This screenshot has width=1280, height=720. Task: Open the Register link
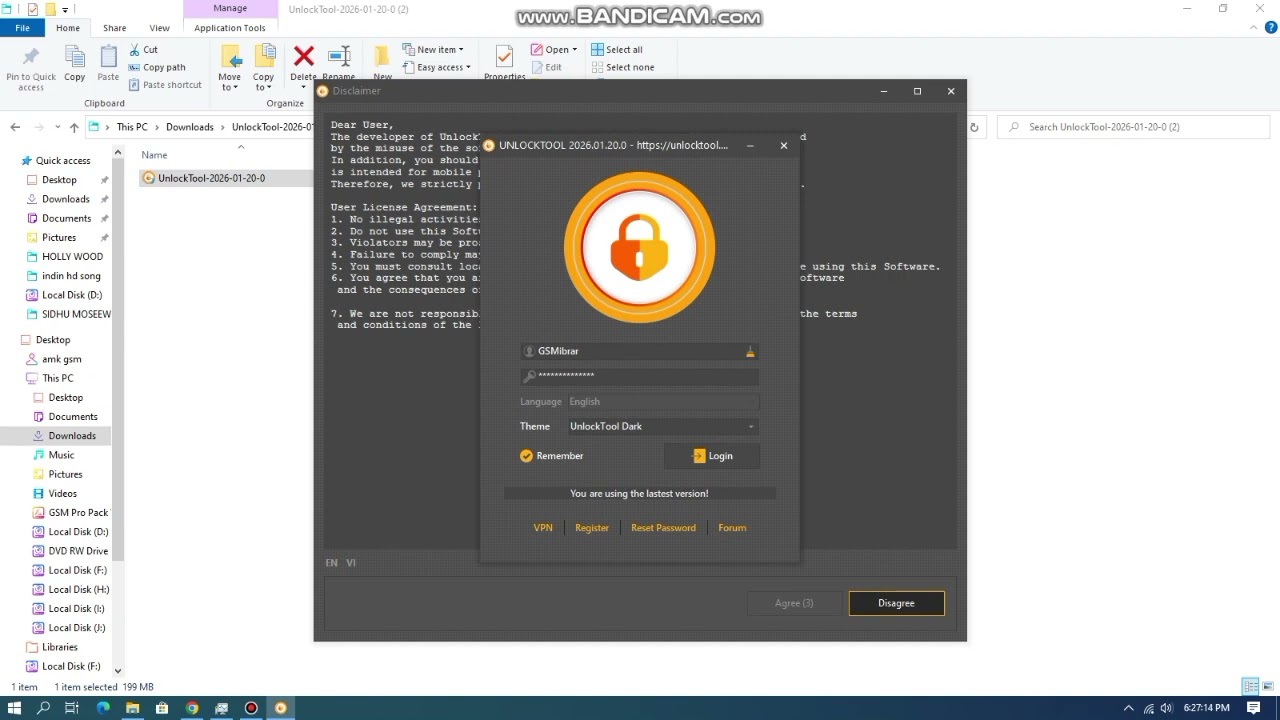point(592,528)
